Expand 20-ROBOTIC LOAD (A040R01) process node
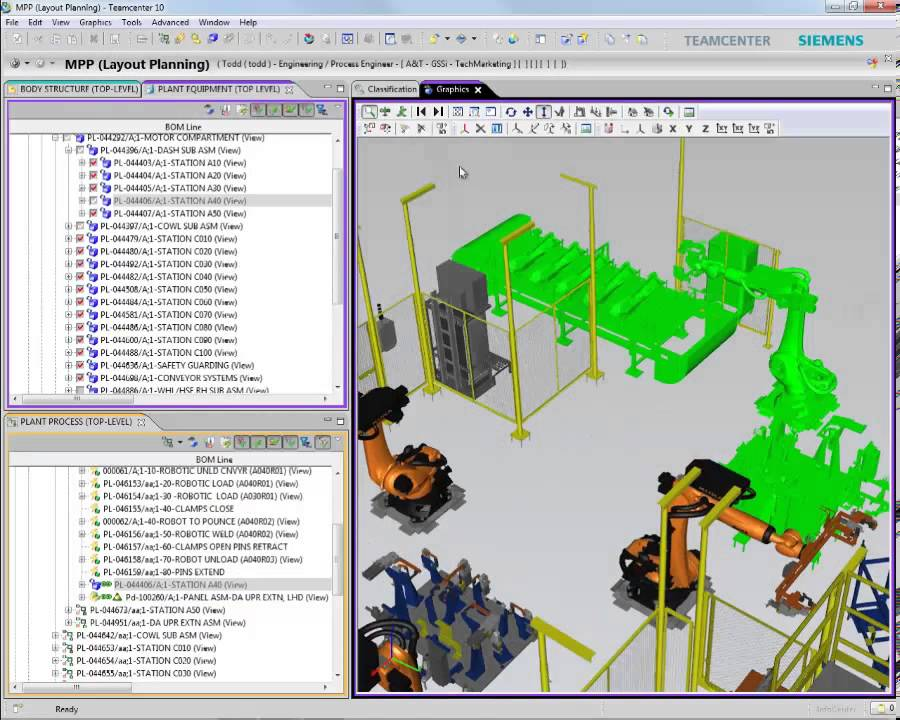Image resolution: width=900 pixels, height=720 pixels. (82, 483)
